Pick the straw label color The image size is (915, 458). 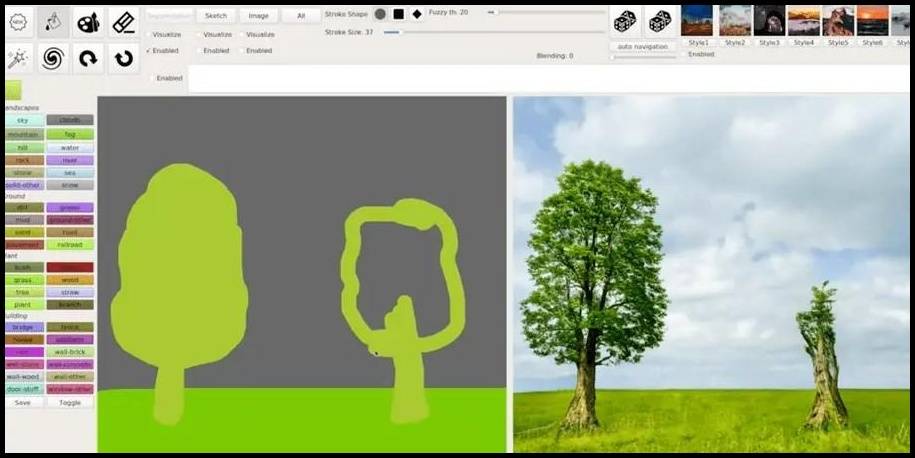coord(70,292)
